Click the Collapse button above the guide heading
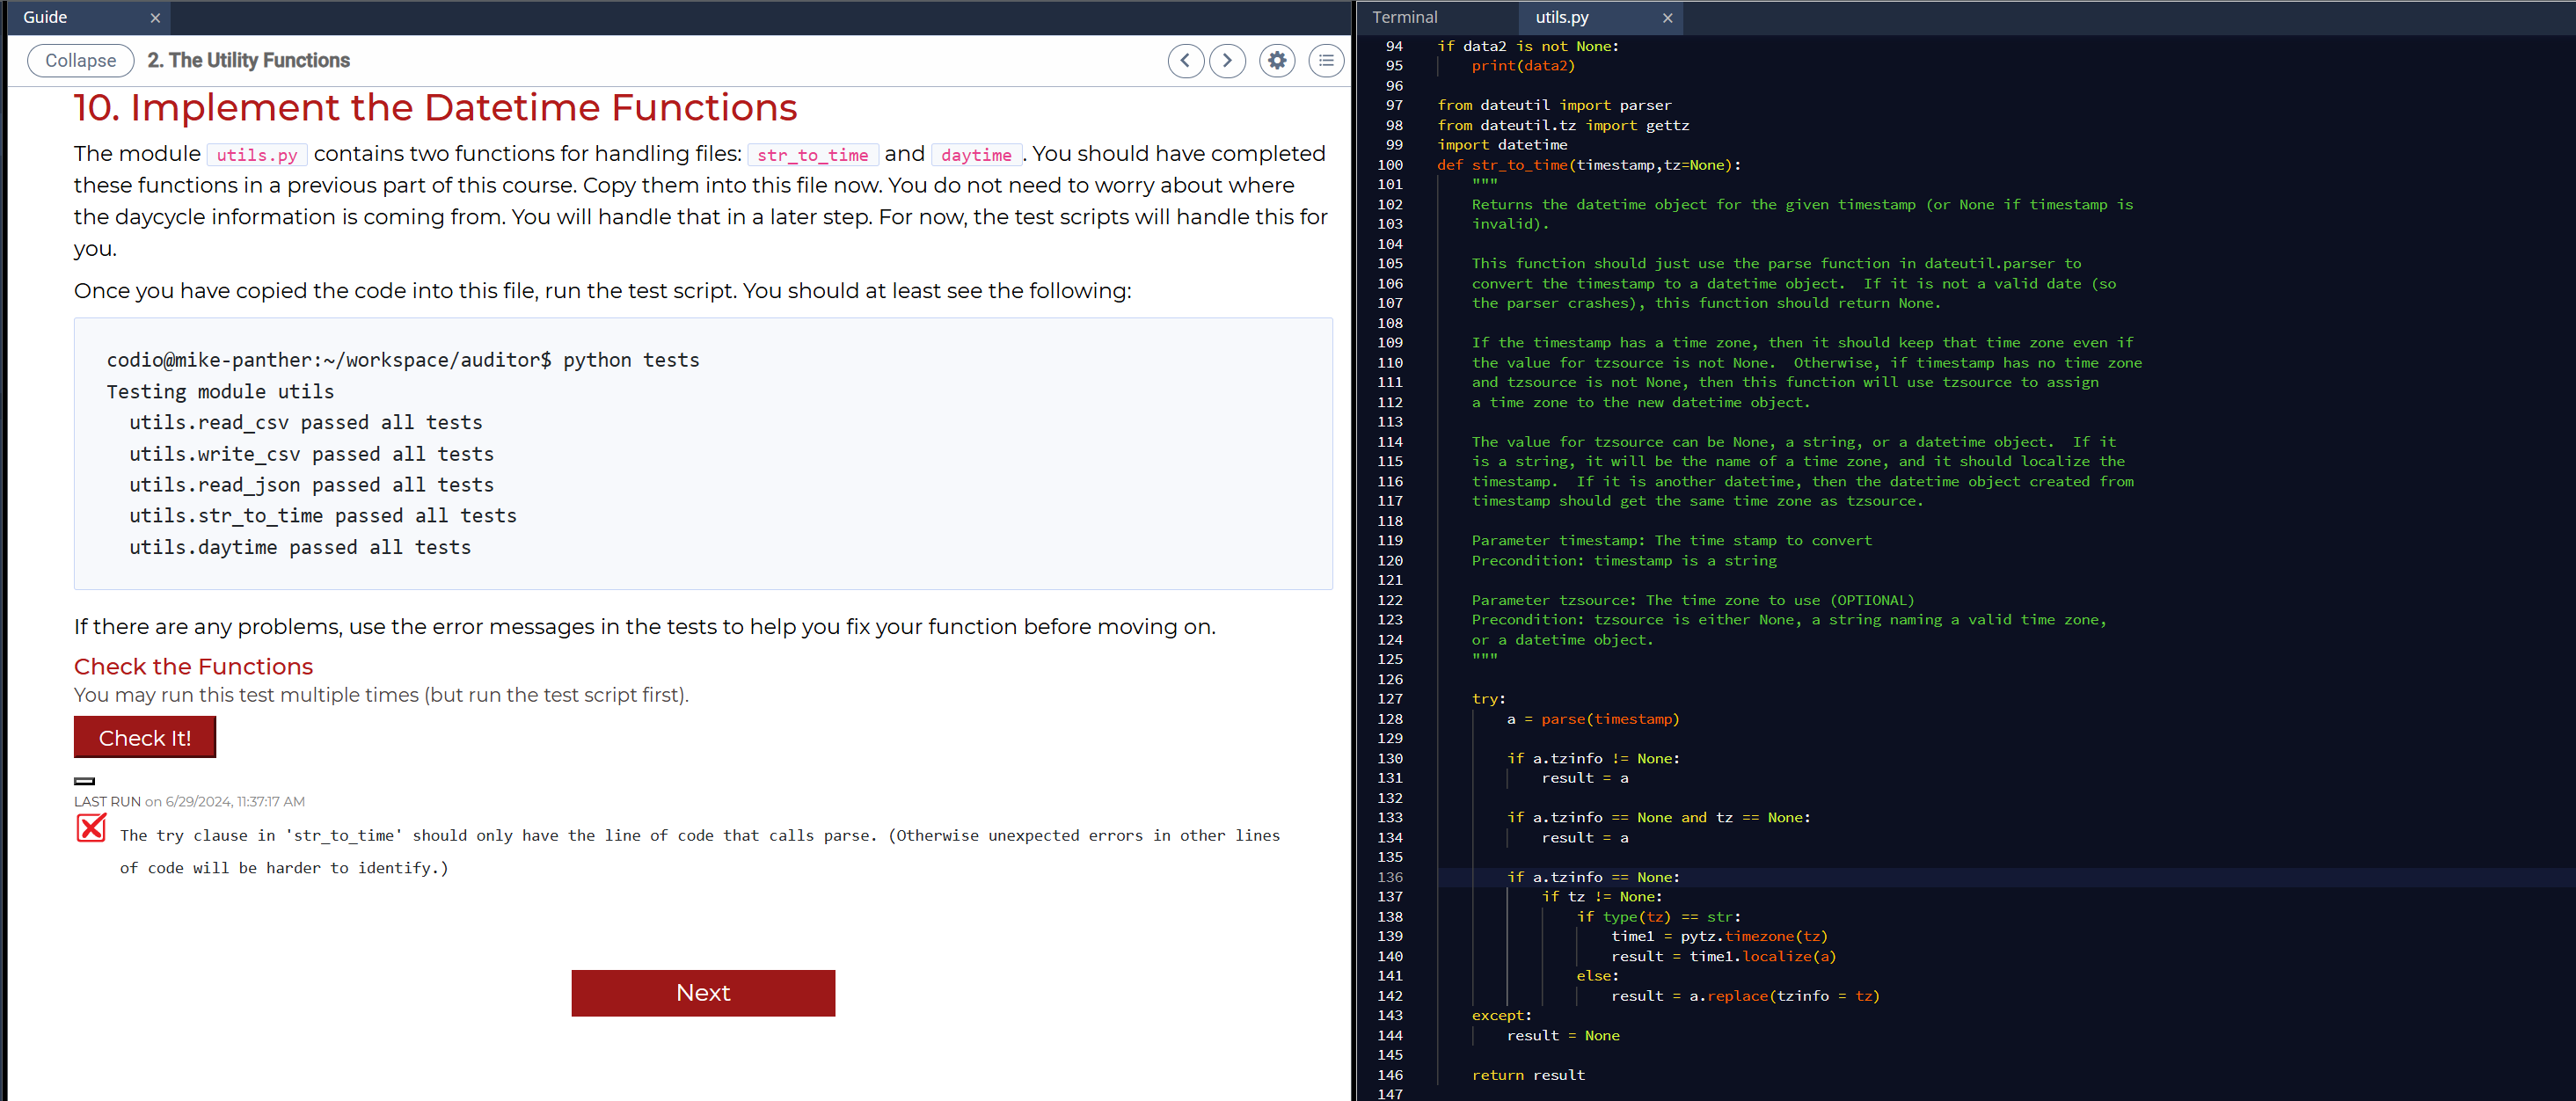The image size is (2576, 1101). [x=80, y=60]
